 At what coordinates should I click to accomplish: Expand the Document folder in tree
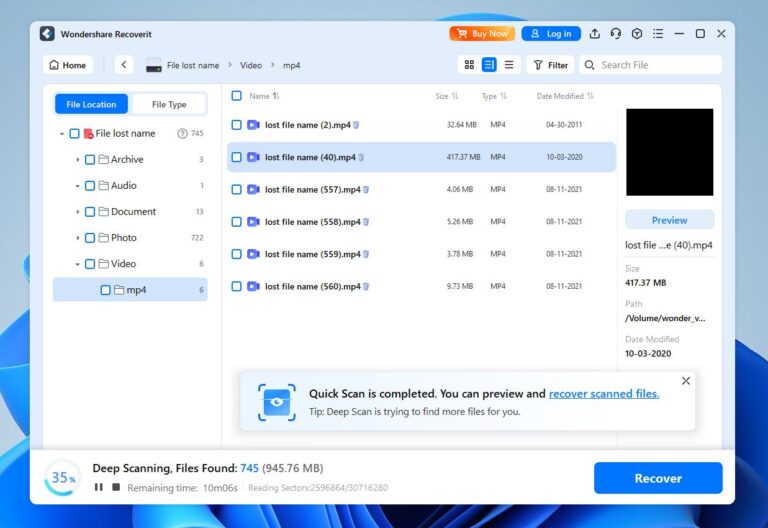point(78,212)
